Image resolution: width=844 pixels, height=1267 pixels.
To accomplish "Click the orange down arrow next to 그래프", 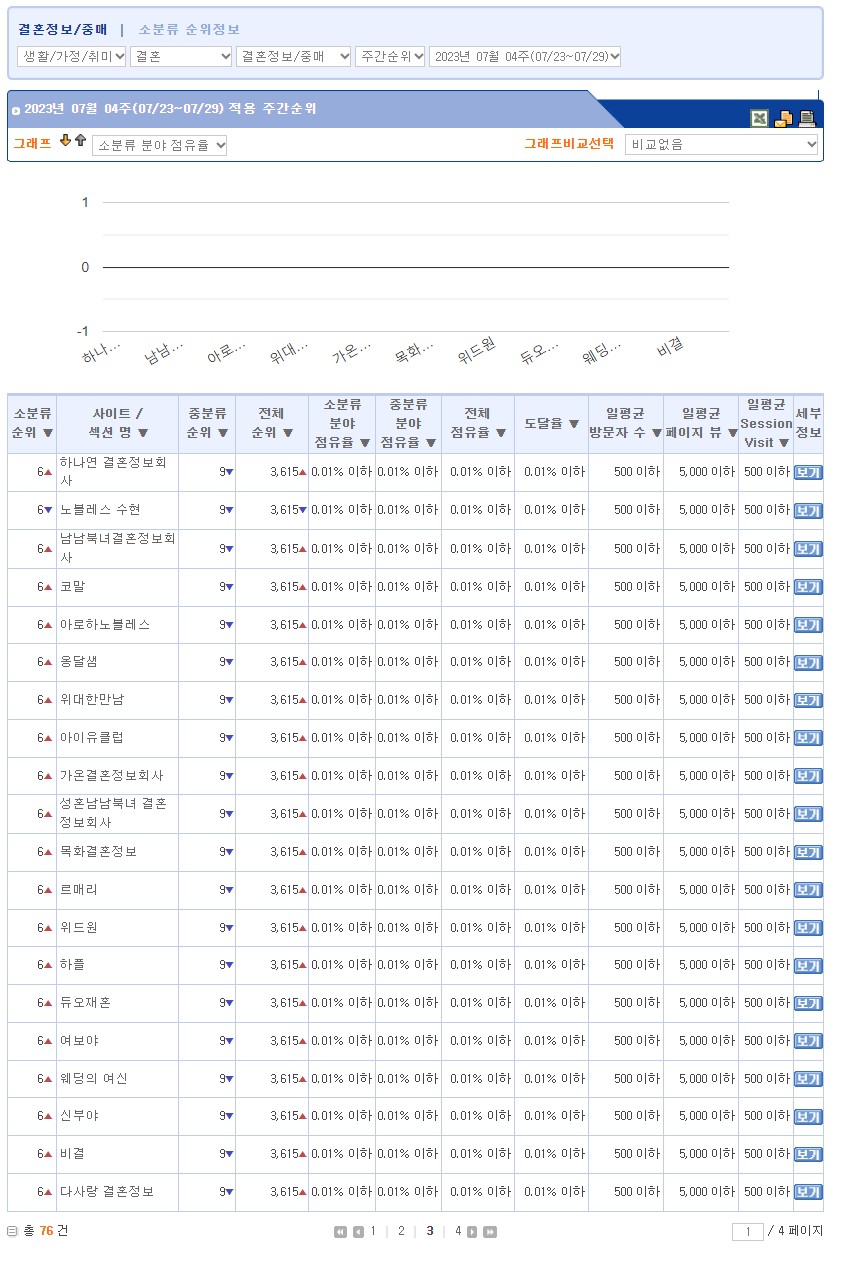I will pyautogui.click(x=66, y=141).
